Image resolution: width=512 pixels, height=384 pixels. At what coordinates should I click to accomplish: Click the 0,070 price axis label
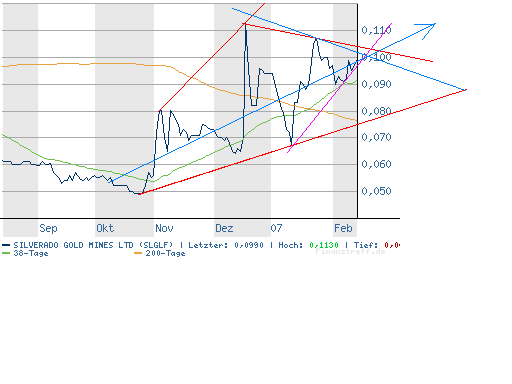point(376,137)
